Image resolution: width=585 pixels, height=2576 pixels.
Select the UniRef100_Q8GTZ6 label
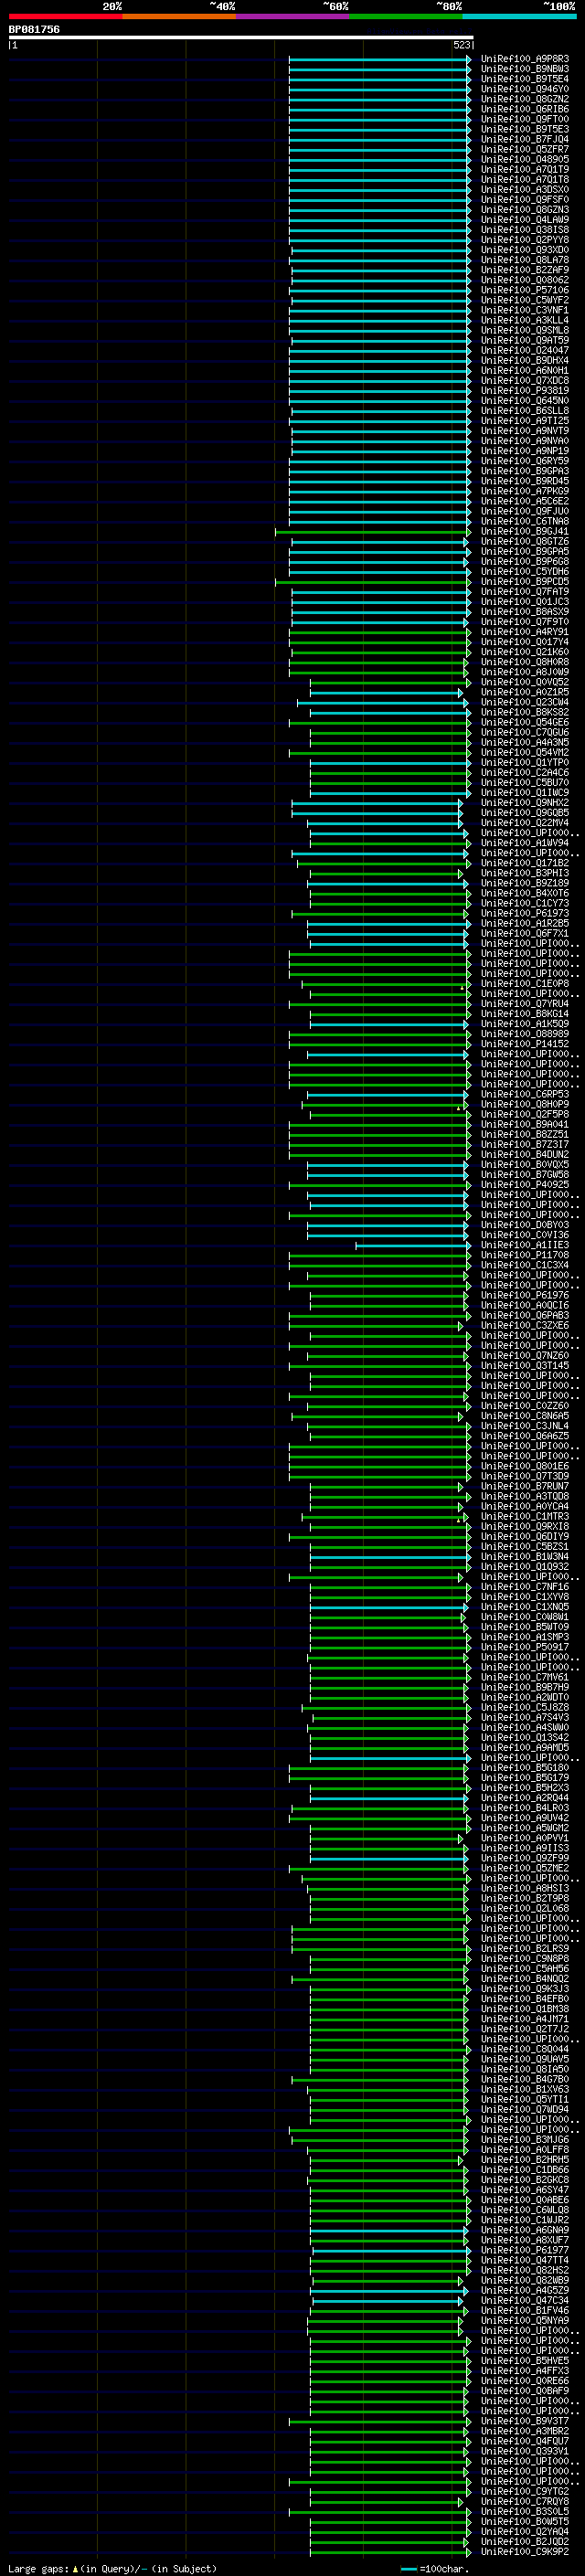click(525, 541)
